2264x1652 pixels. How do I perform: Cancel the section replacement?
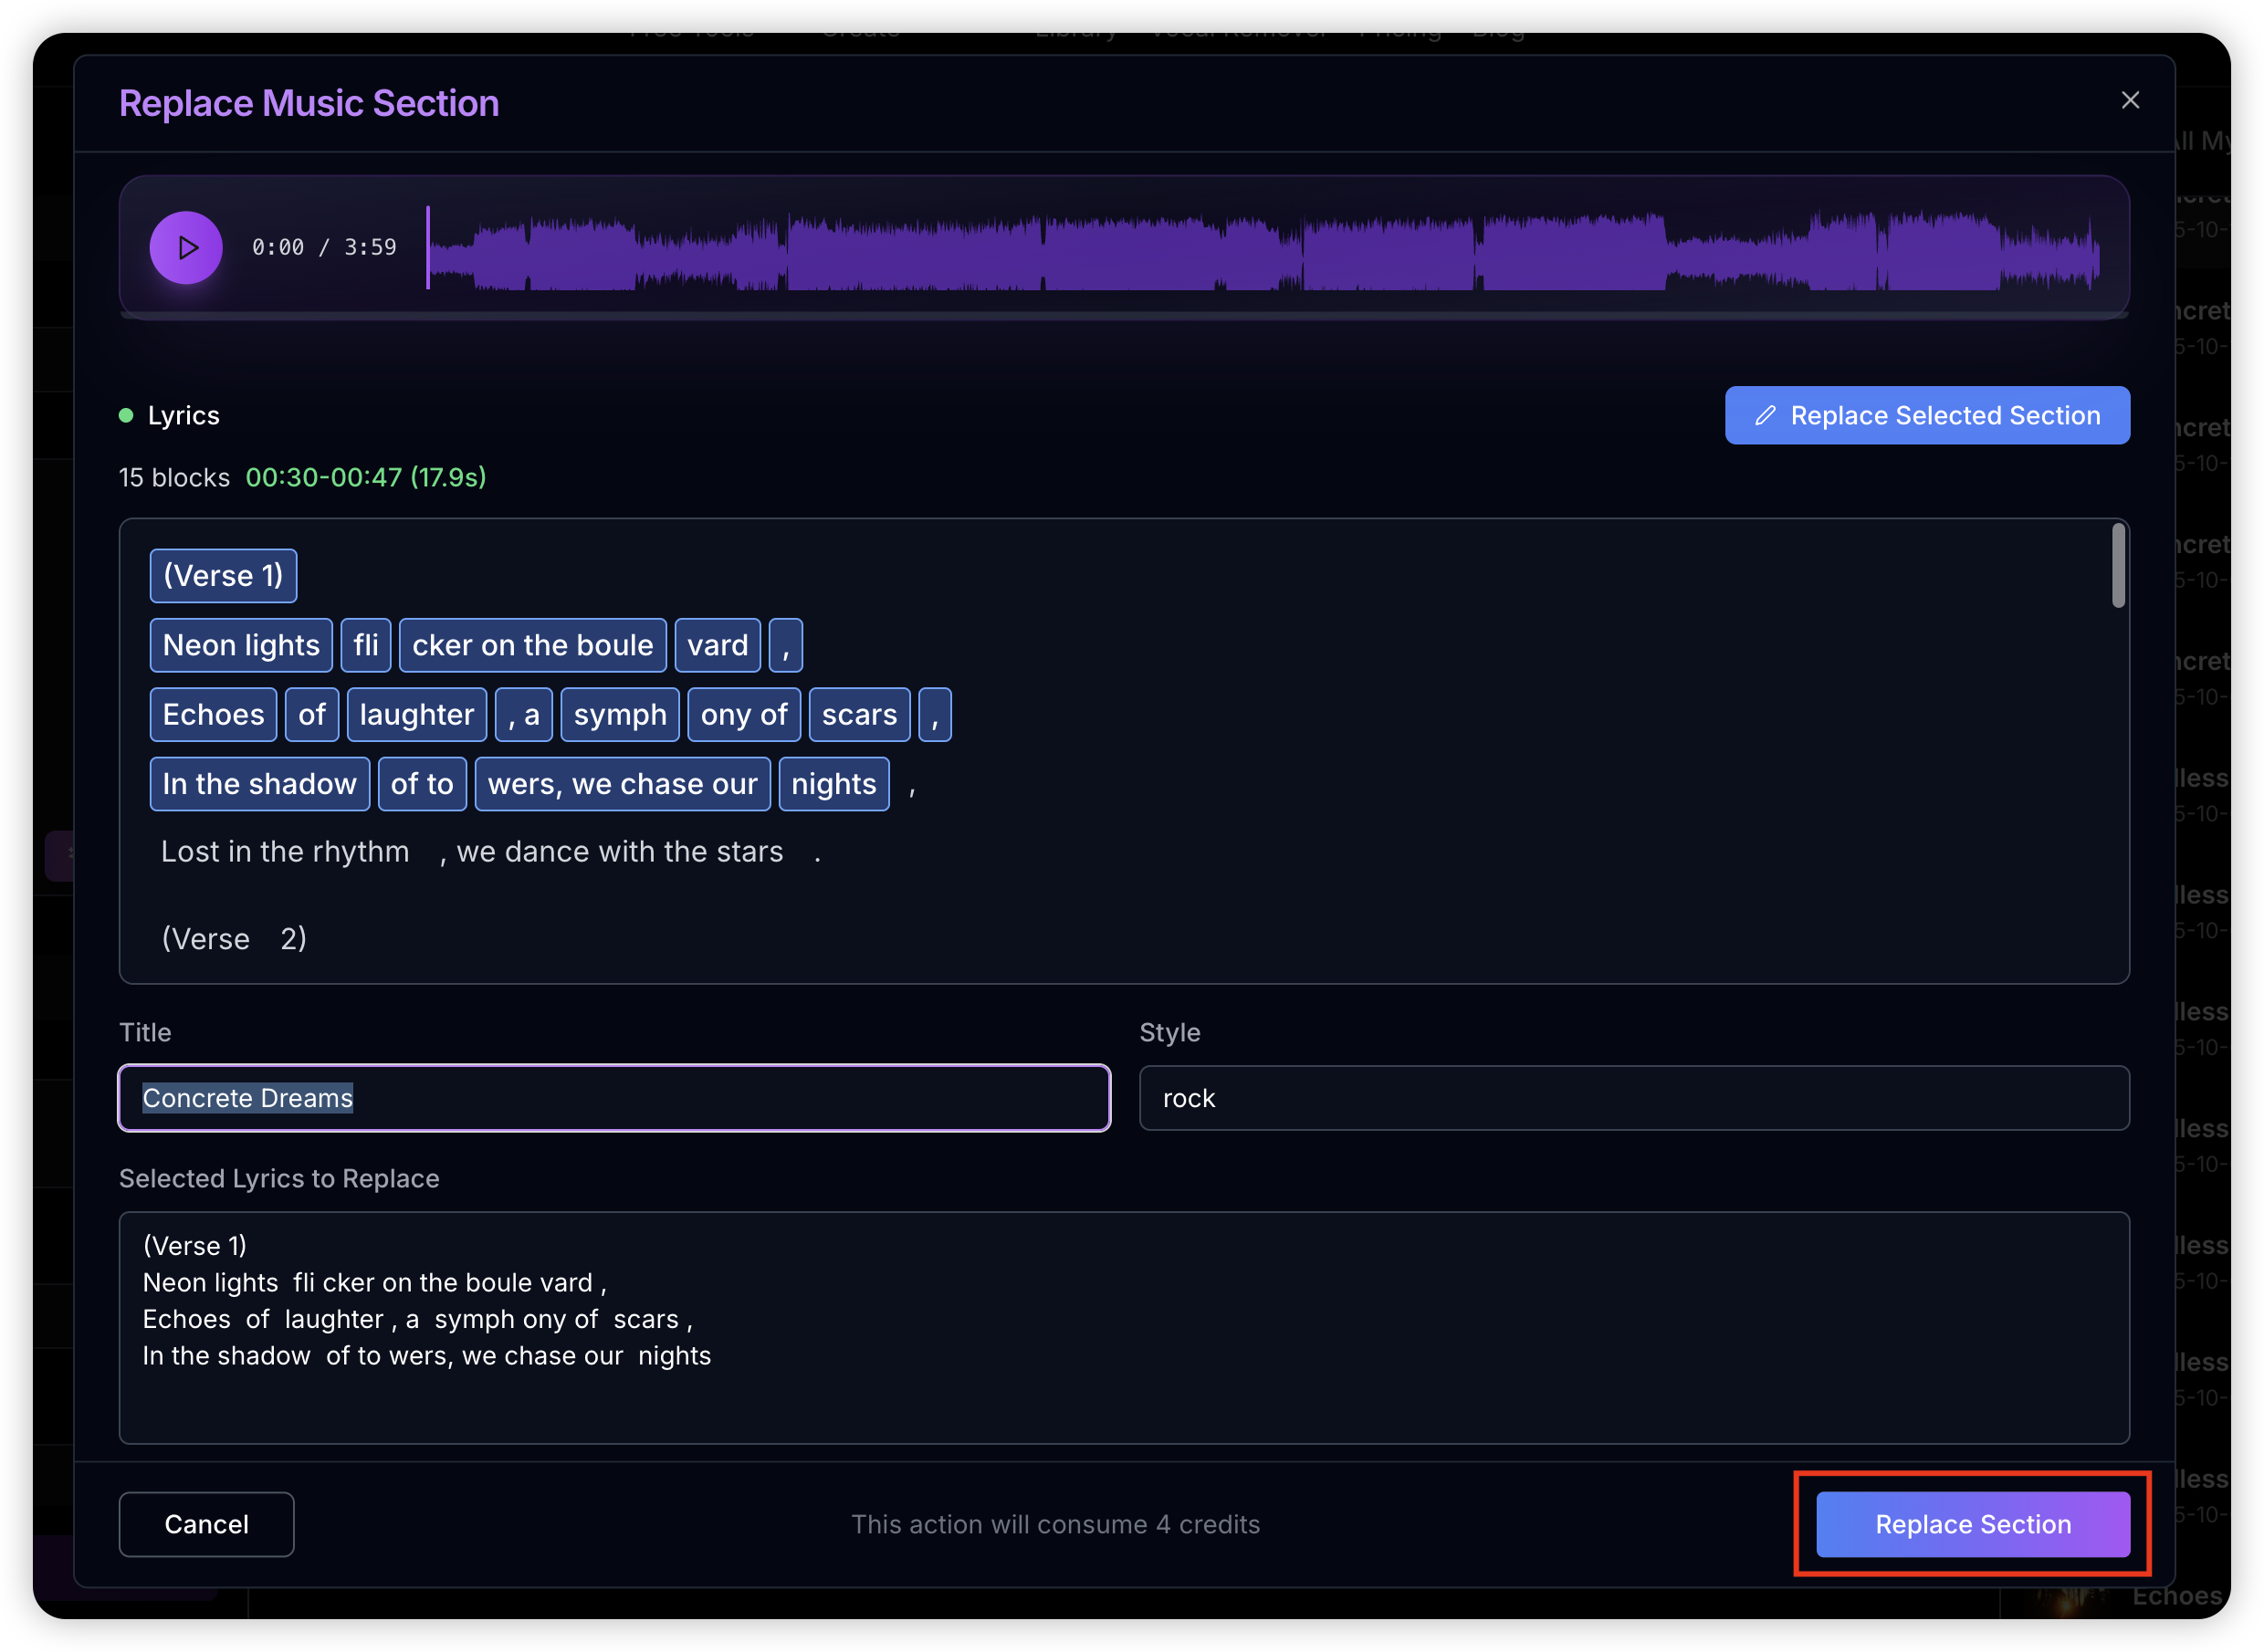tap(206, 1523)
